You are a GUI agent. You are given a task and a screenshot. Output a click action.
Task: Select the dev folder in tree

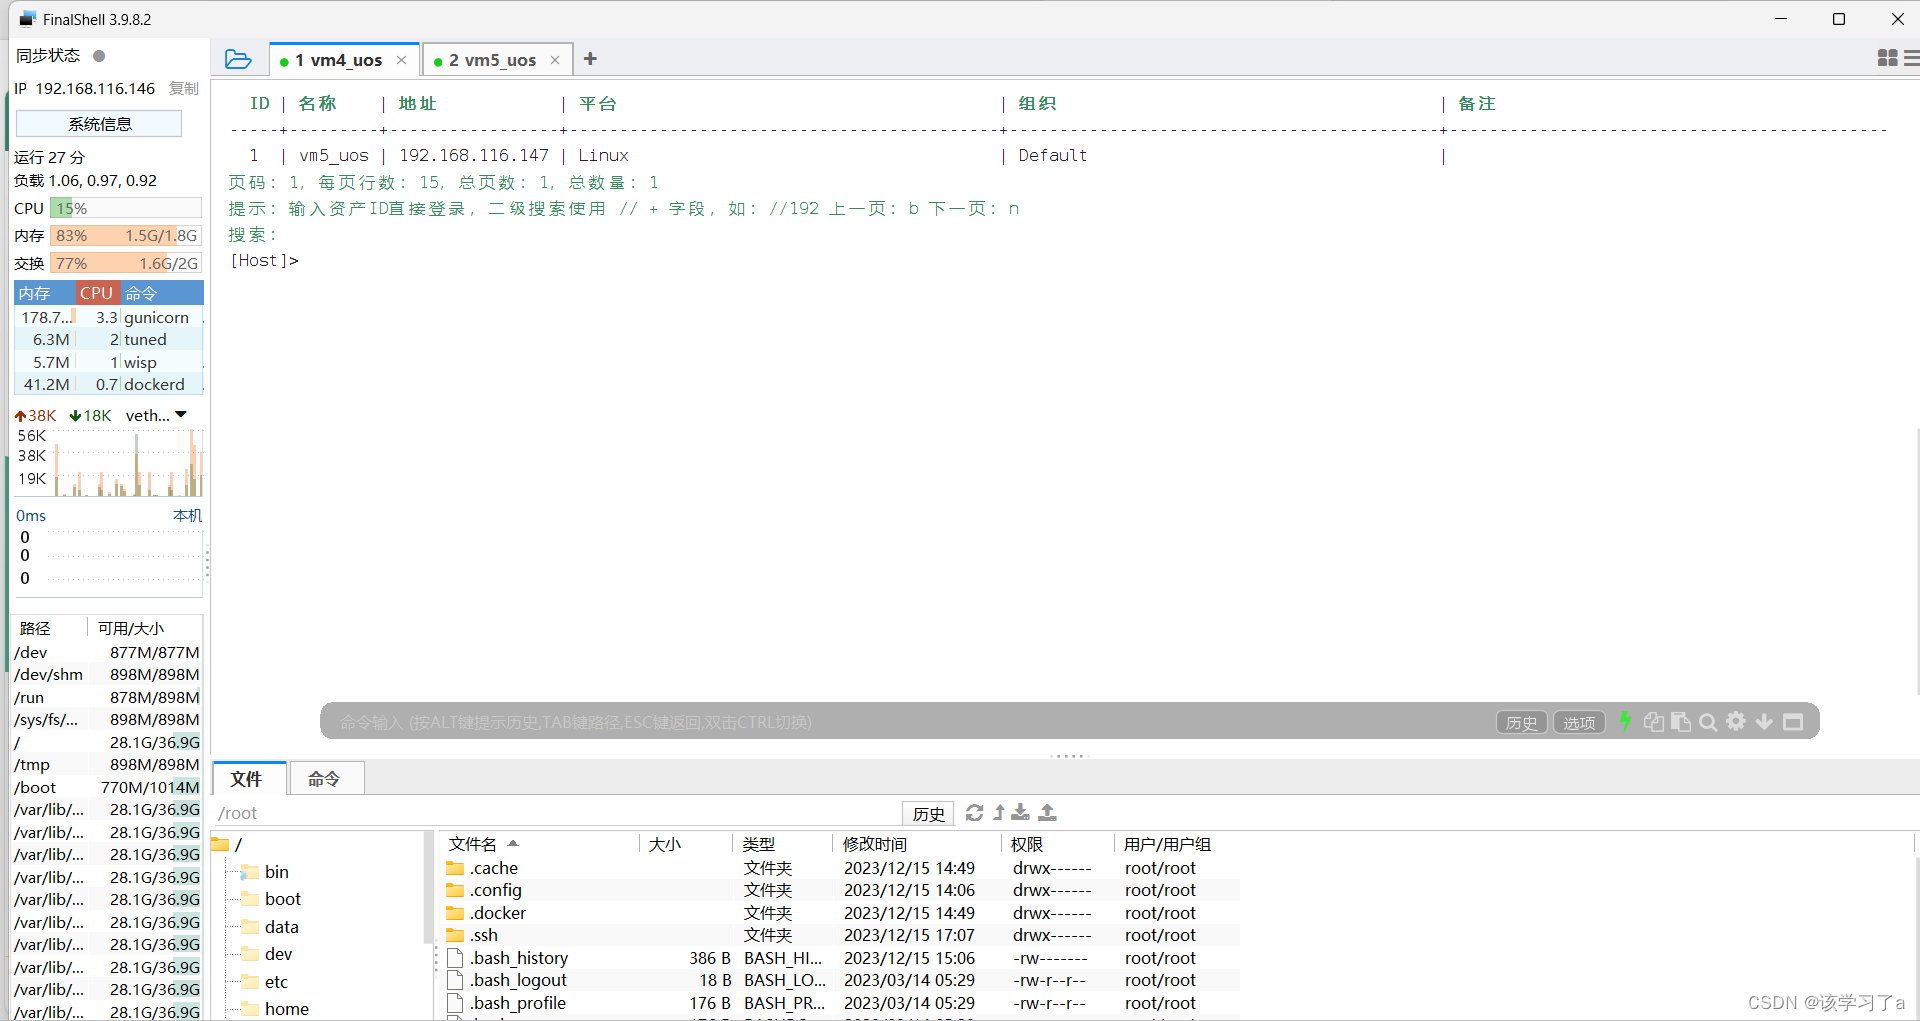tap(267, 954)
